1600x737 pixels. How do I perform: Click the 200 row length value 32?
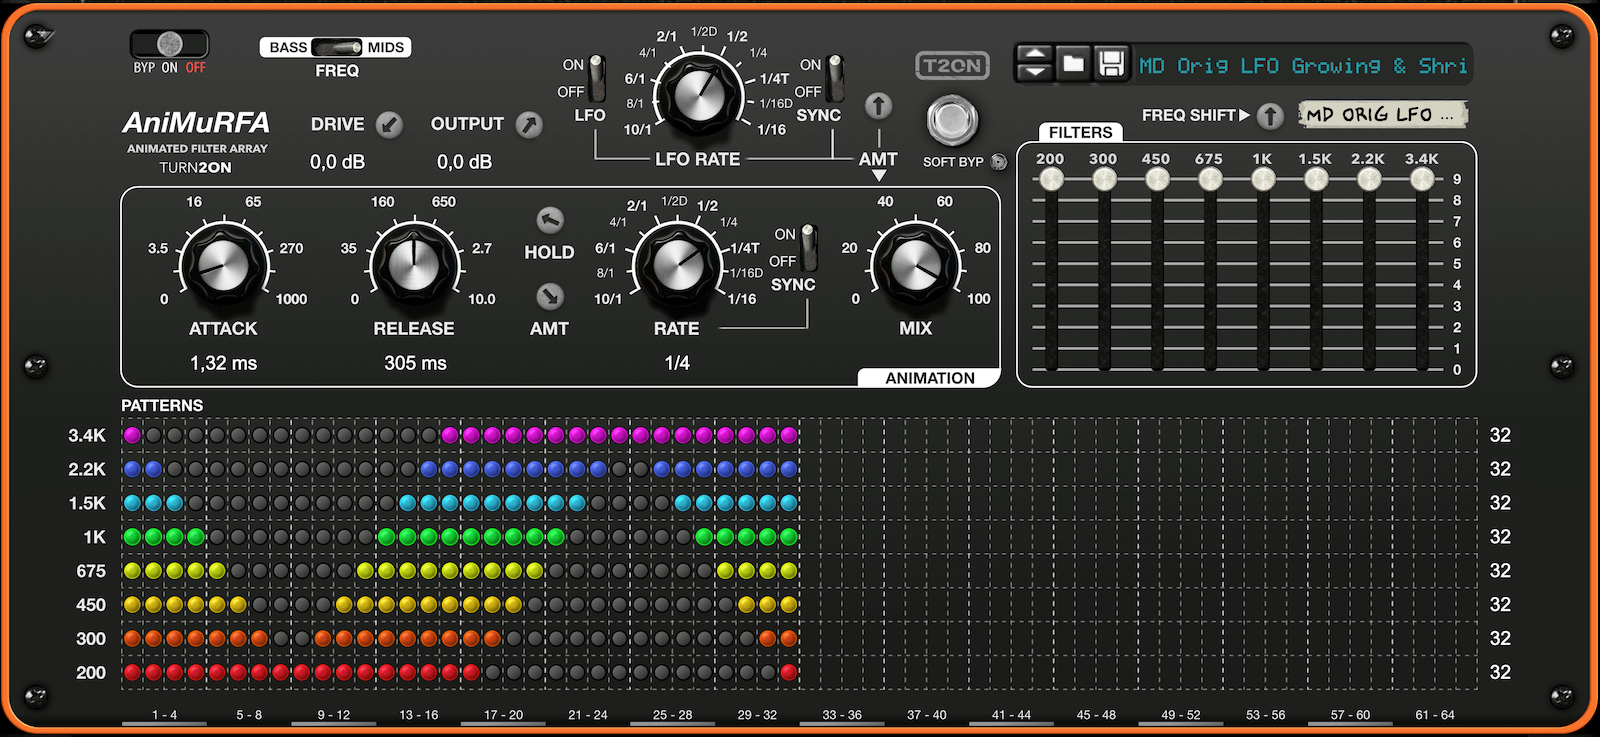[1500, 672]
